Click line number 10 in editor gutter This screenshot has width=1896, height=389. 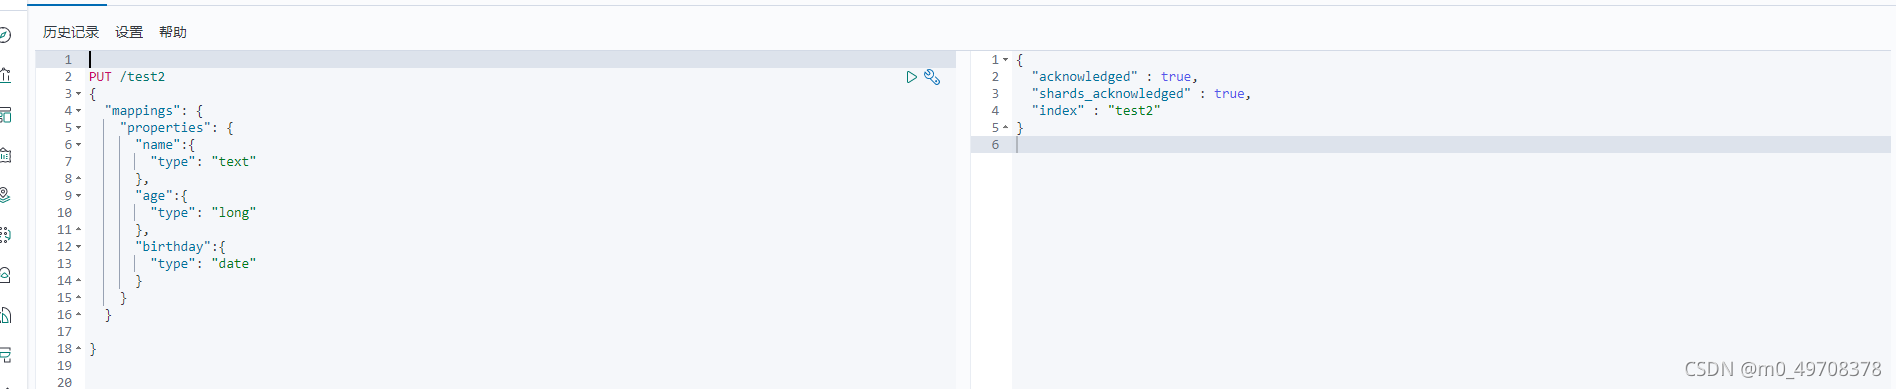click(64, 213)
